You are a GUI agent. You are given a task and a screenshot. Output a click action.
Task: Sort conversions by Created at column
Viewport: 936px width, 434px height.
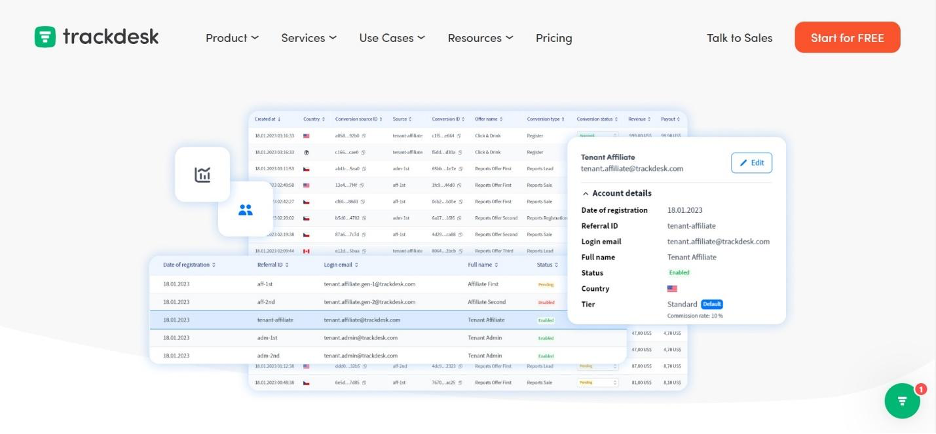click(x=267, y=119)
